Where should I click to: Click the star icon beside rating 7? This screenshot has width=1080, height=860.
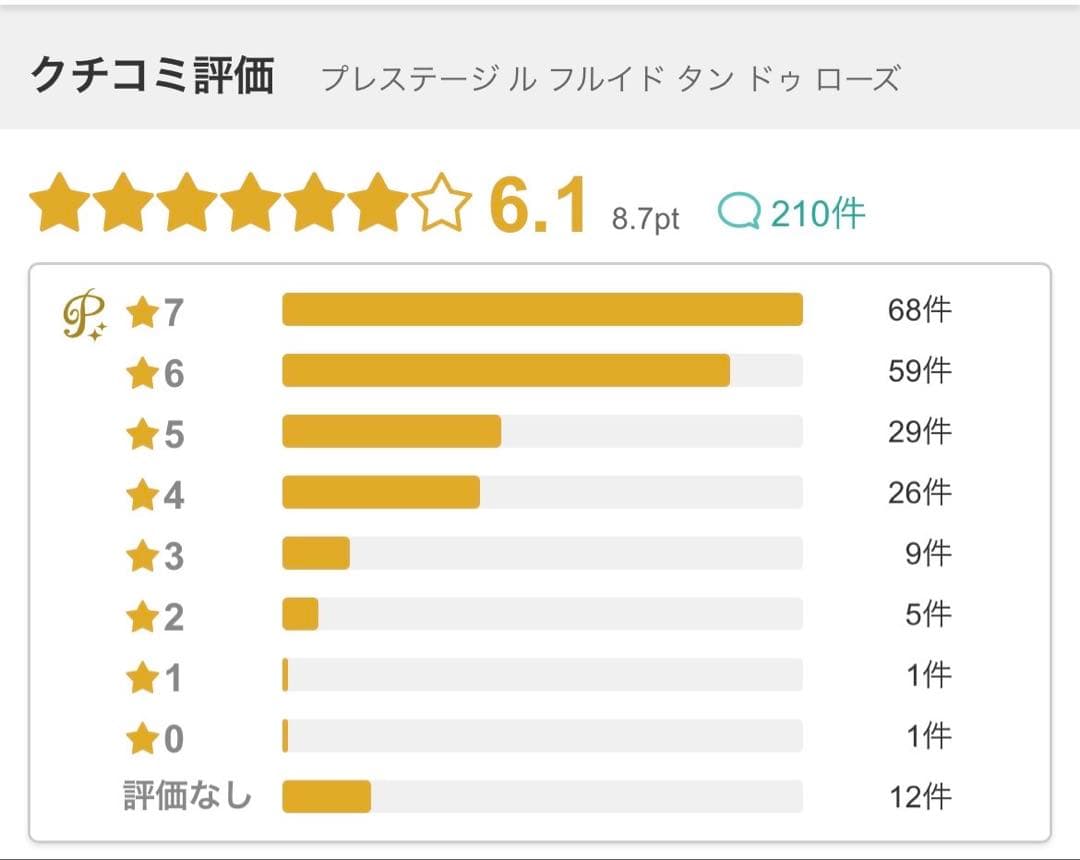[x=143, y=314]
